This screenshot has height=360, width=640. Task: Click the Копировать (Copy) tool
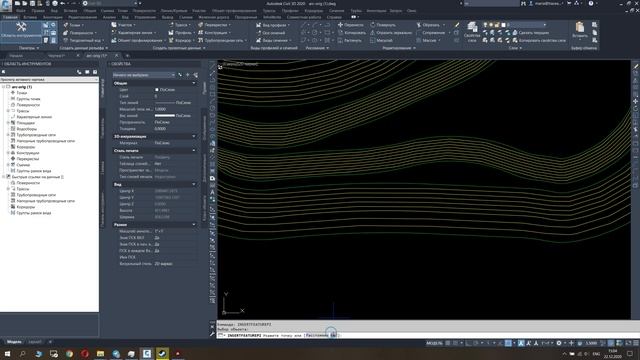click(352, 33)
